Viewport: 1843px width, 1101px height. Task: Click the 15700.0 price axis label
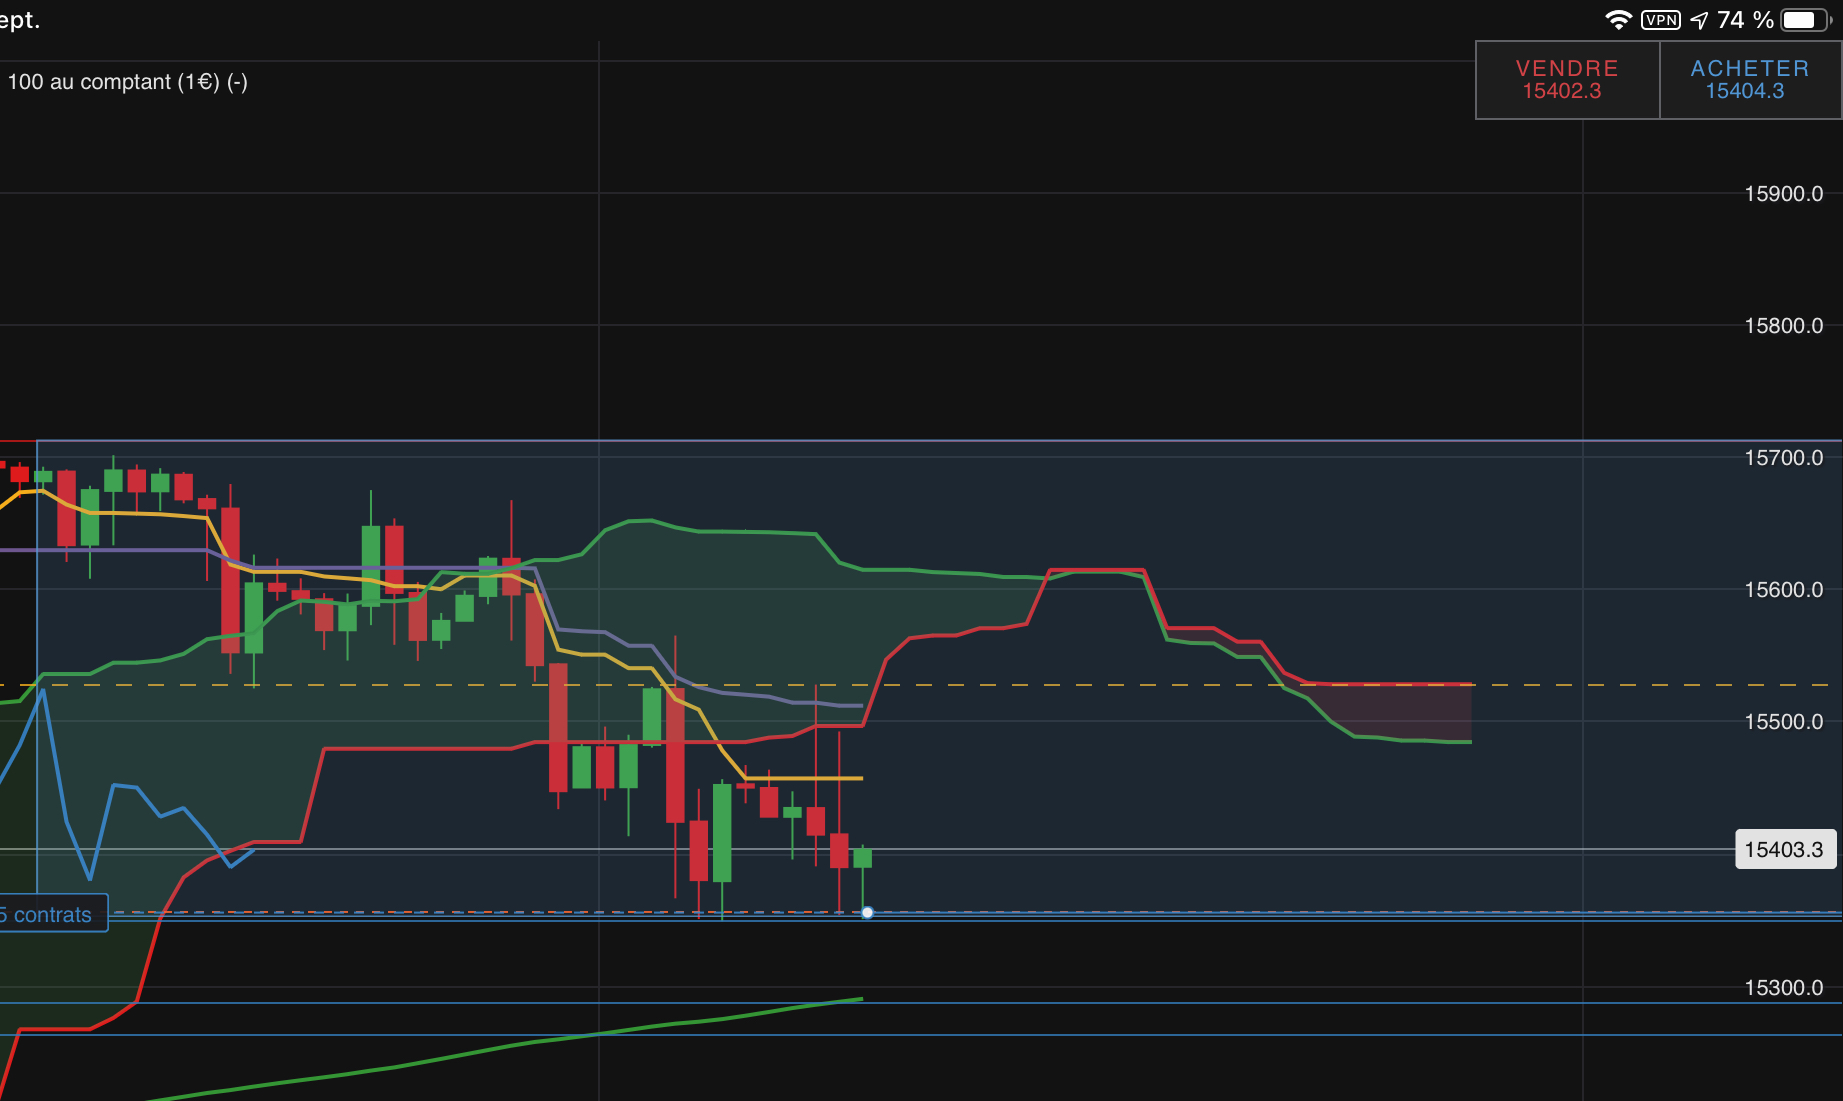1783,458
